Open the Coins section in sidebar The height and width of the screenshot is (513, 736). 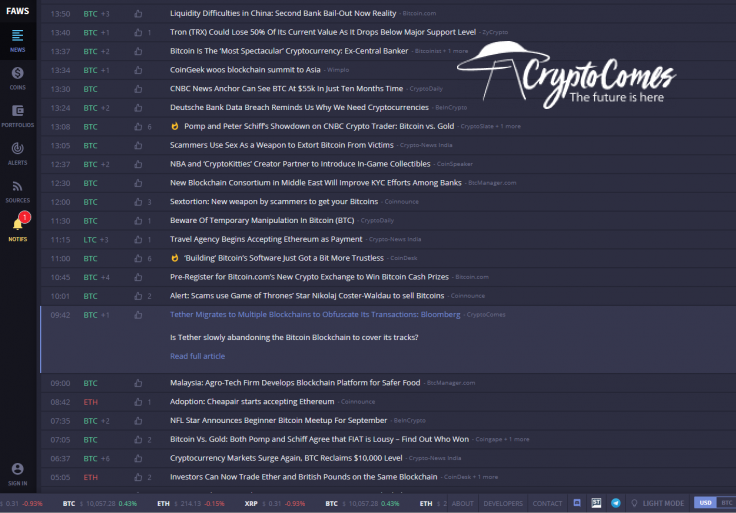[x=17, y=78]
